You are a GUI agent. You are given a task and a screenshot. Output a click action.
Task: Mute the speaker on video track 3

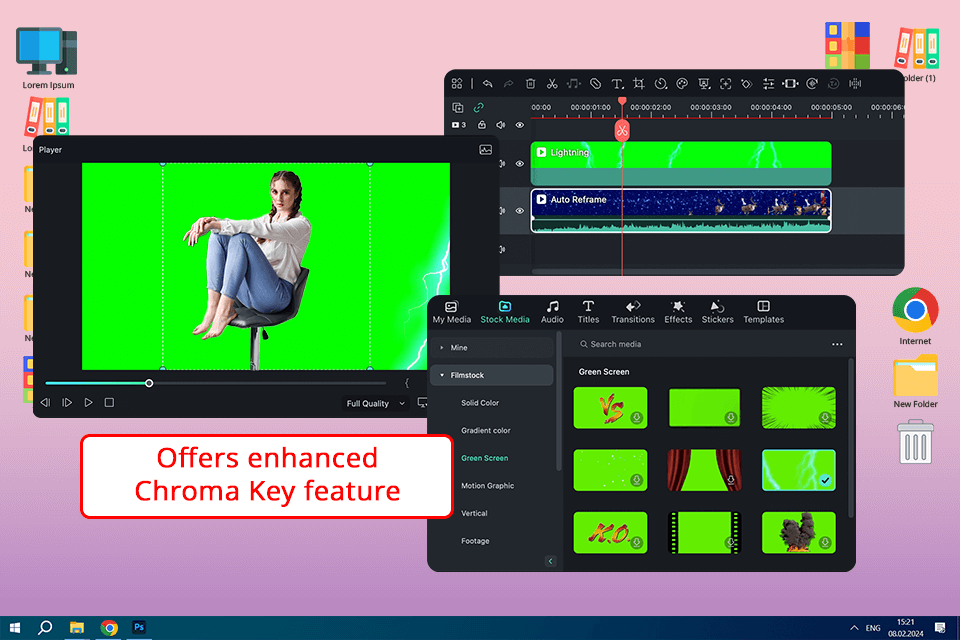tap(501, 125)
